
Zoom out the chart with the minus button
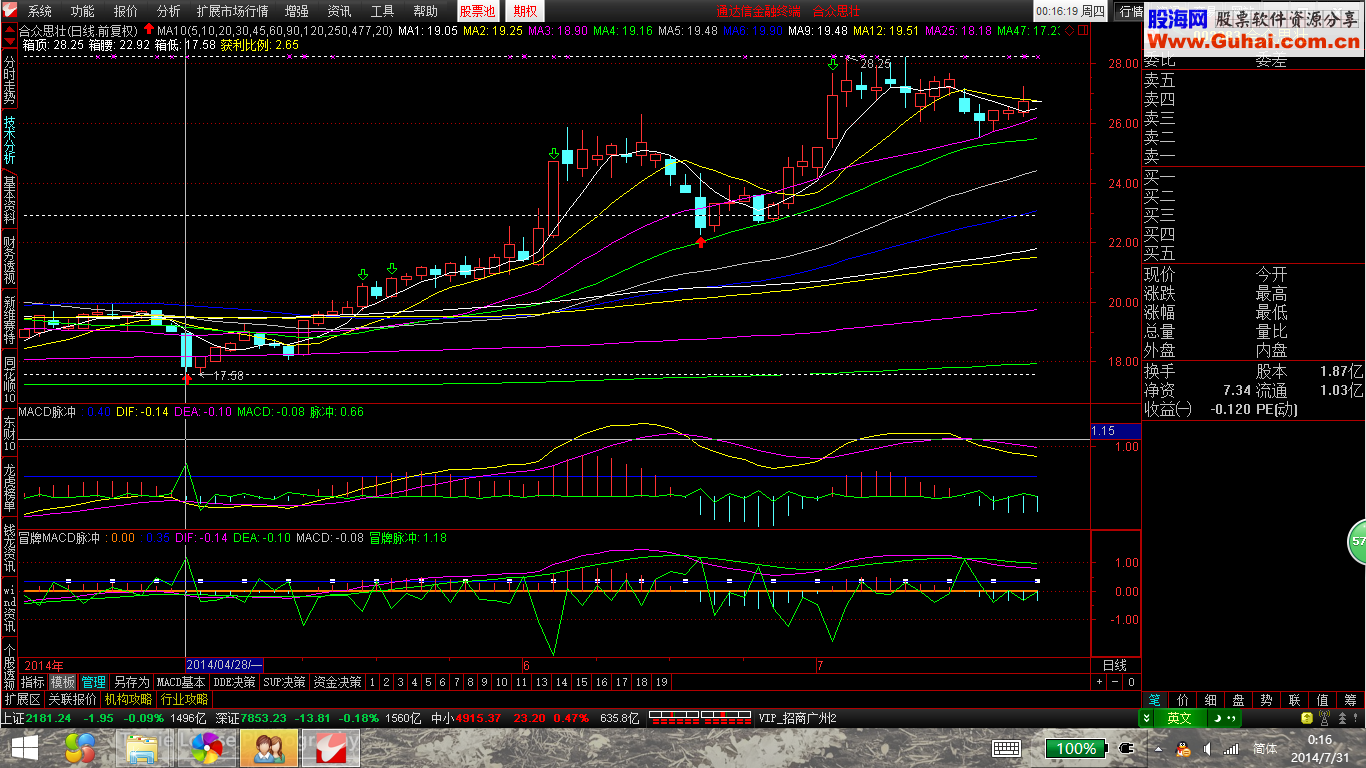coord(1115,682)
